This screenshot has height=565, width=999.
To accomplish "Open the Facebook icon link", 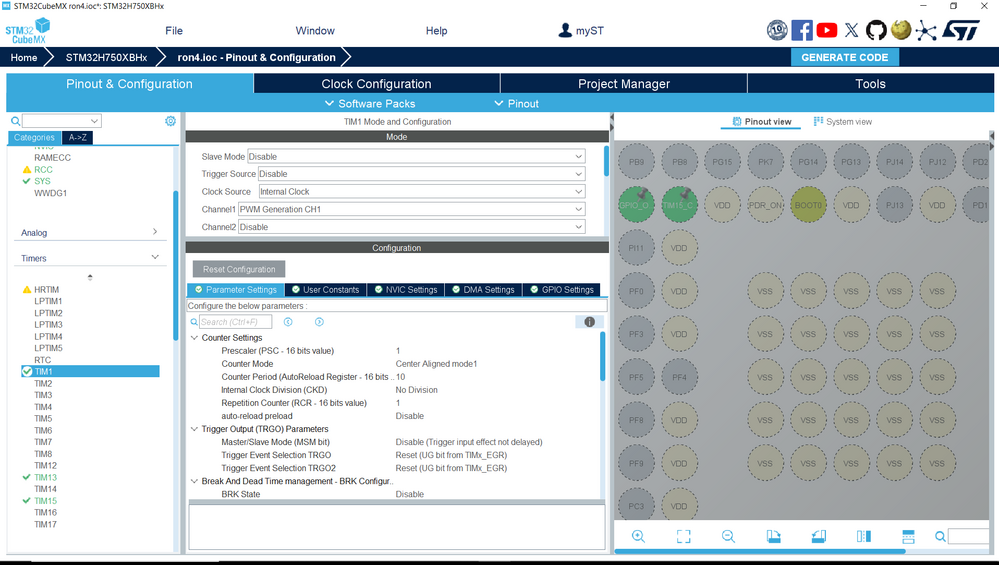I will pos(801,30).
